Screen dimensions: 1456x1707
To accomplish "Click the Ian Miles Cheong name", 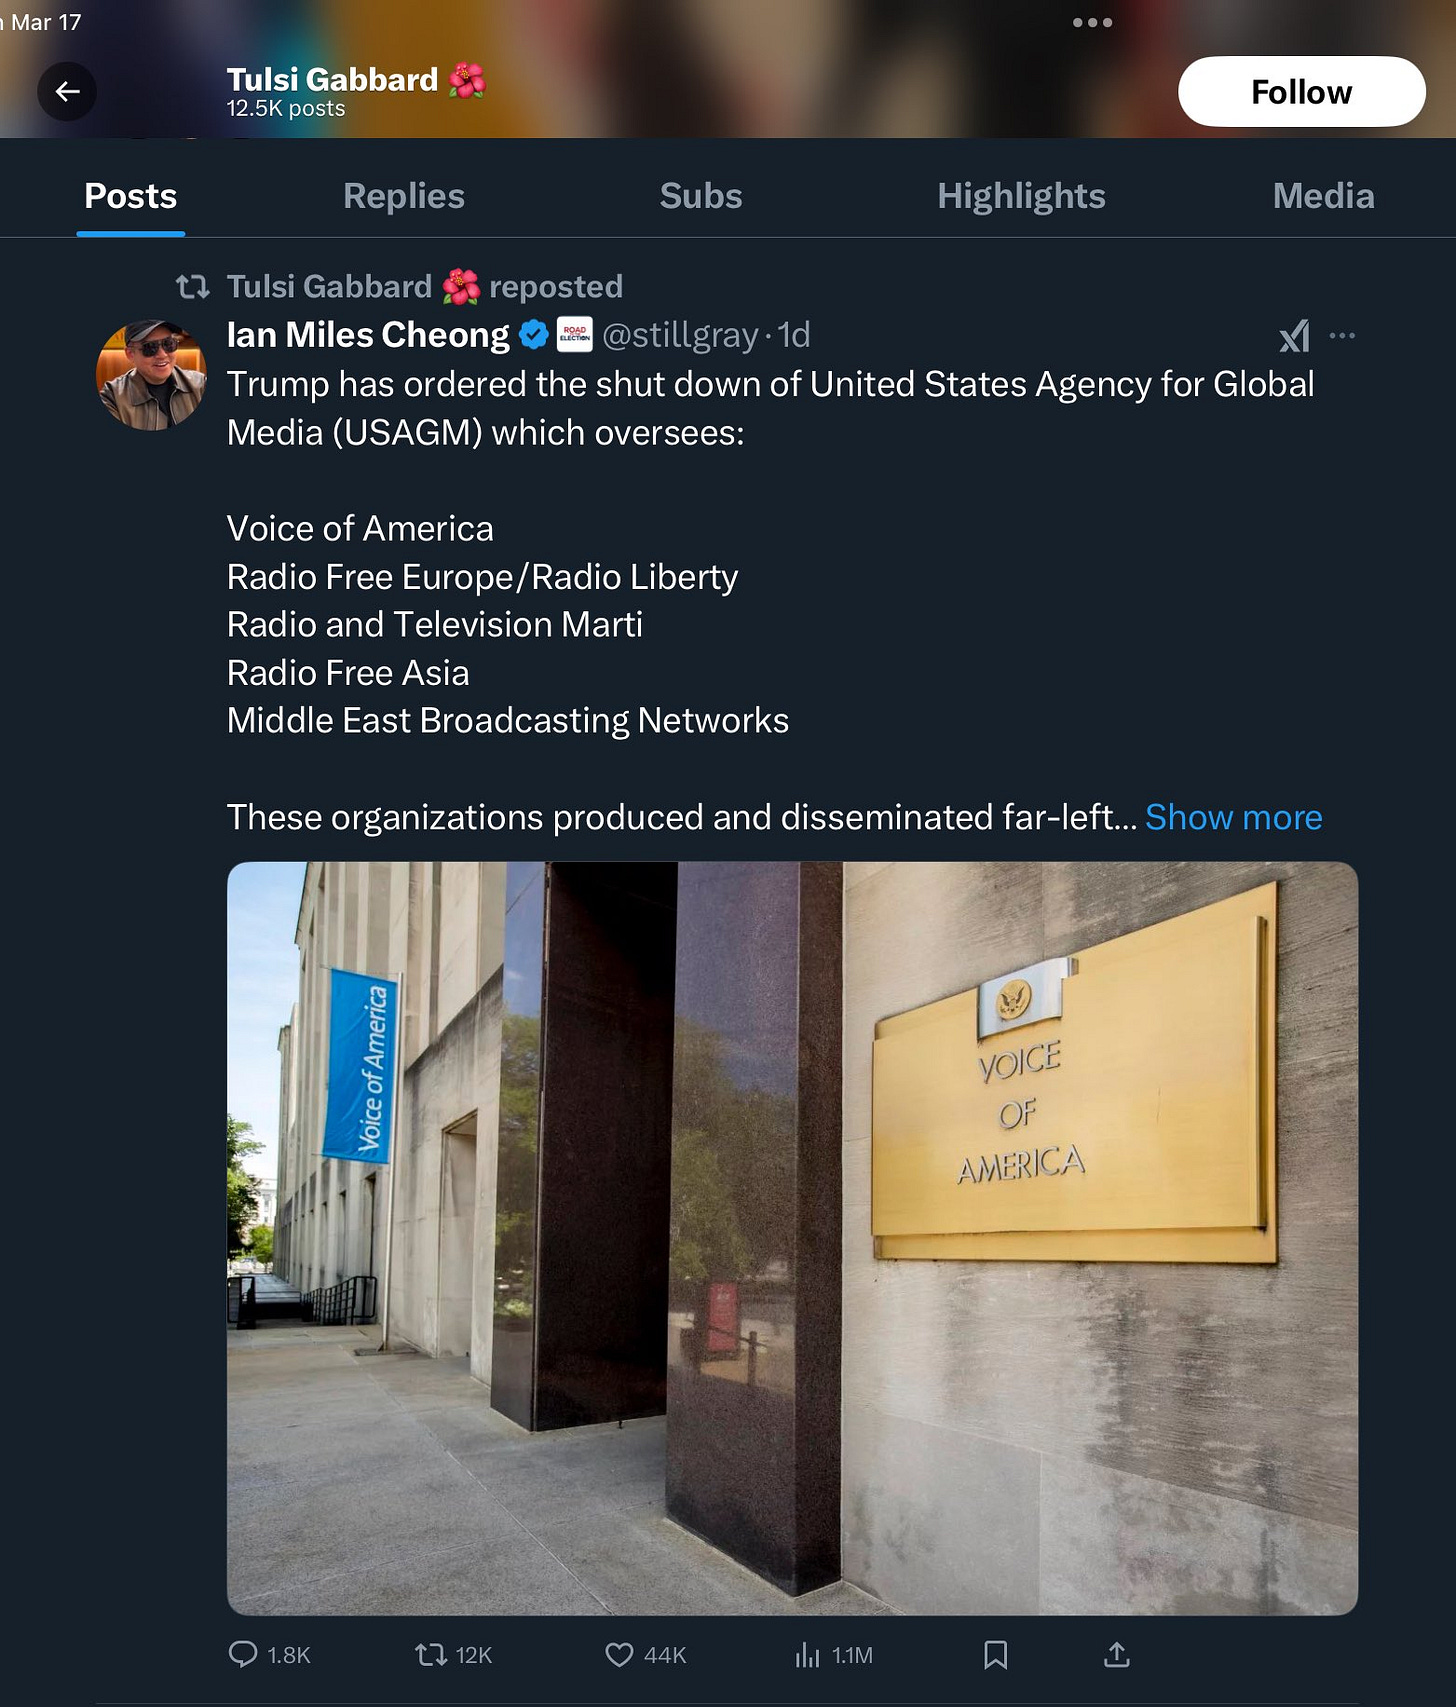I will 368,335.
